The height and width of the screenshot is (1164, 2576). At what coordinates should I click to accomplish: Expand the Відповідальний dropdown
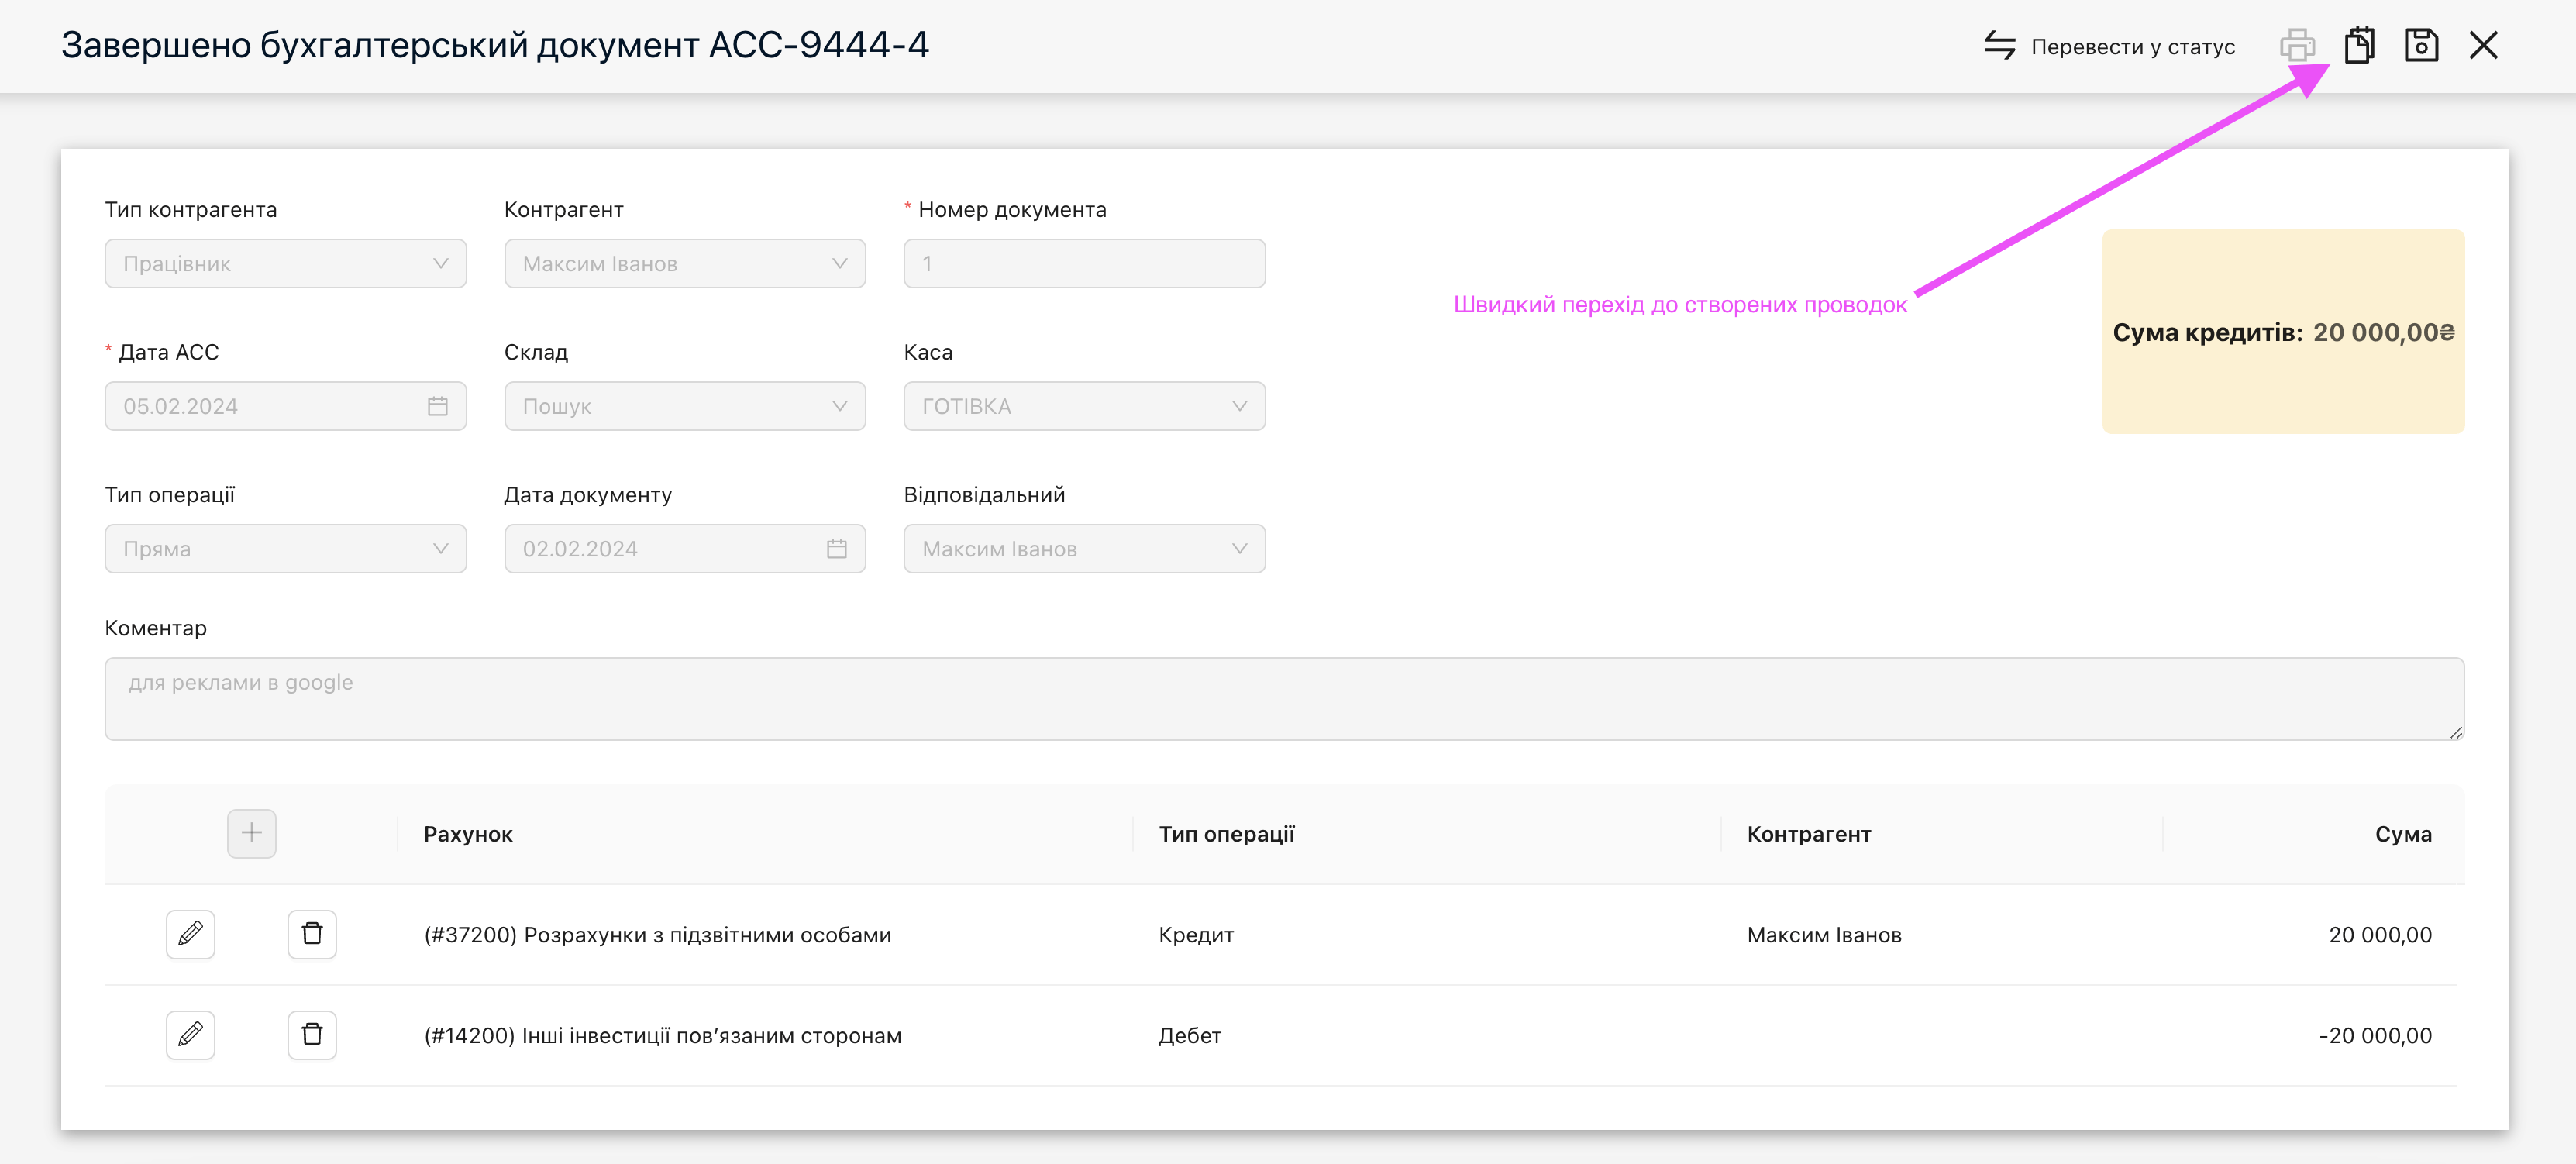click(1084, 549)
